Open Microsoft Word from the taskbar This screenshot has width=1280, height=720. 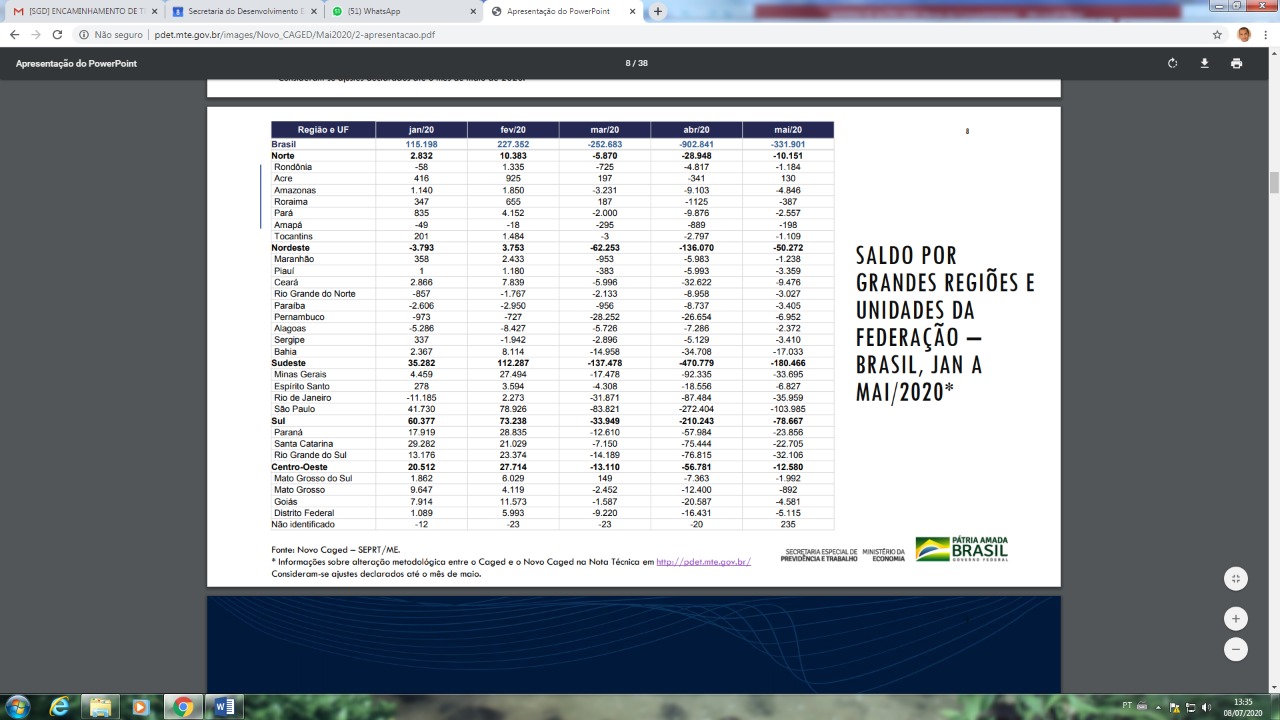(224, 707)
